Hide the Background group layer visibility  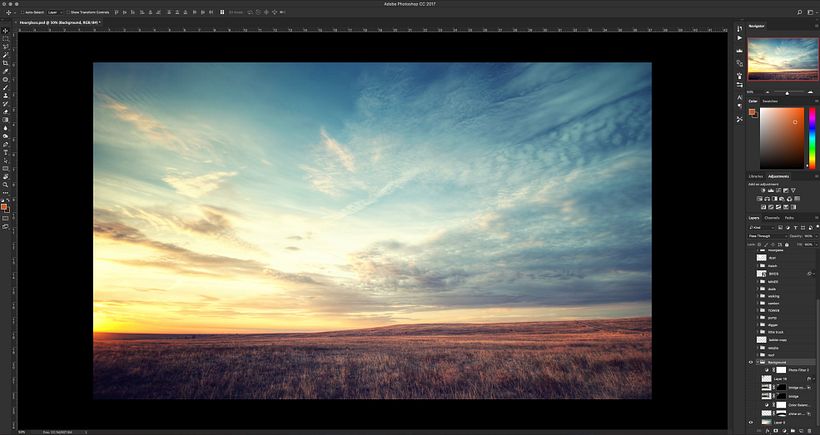(751, 362)
